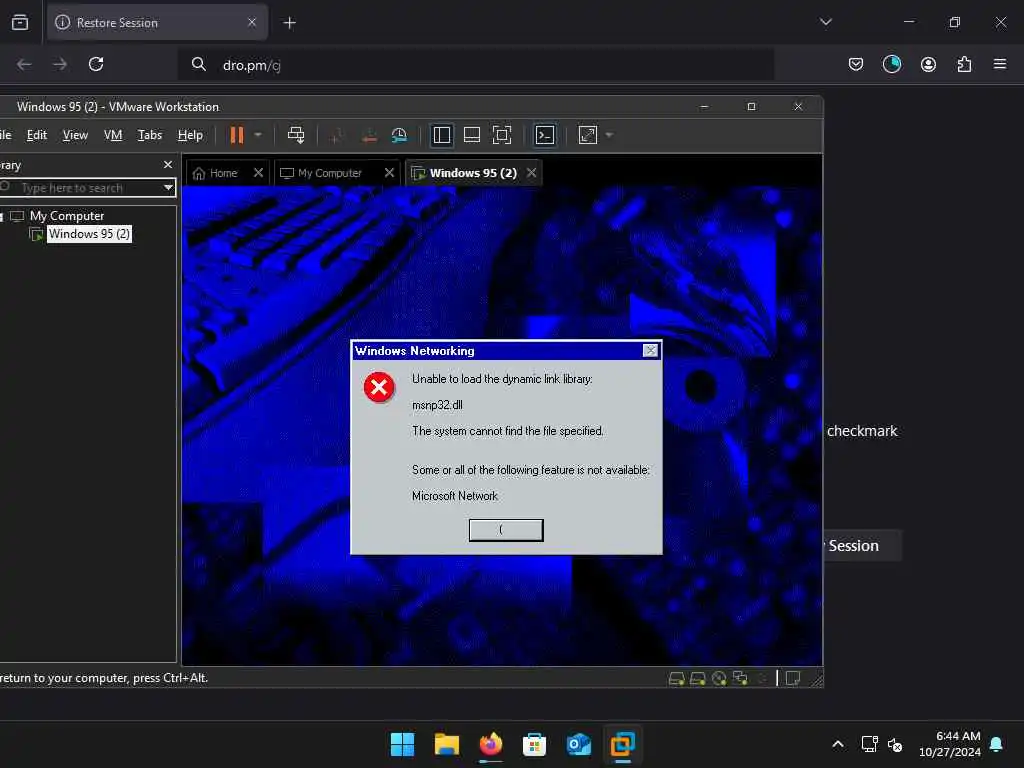Open a new Firefox tab

(x=289, y=23)
